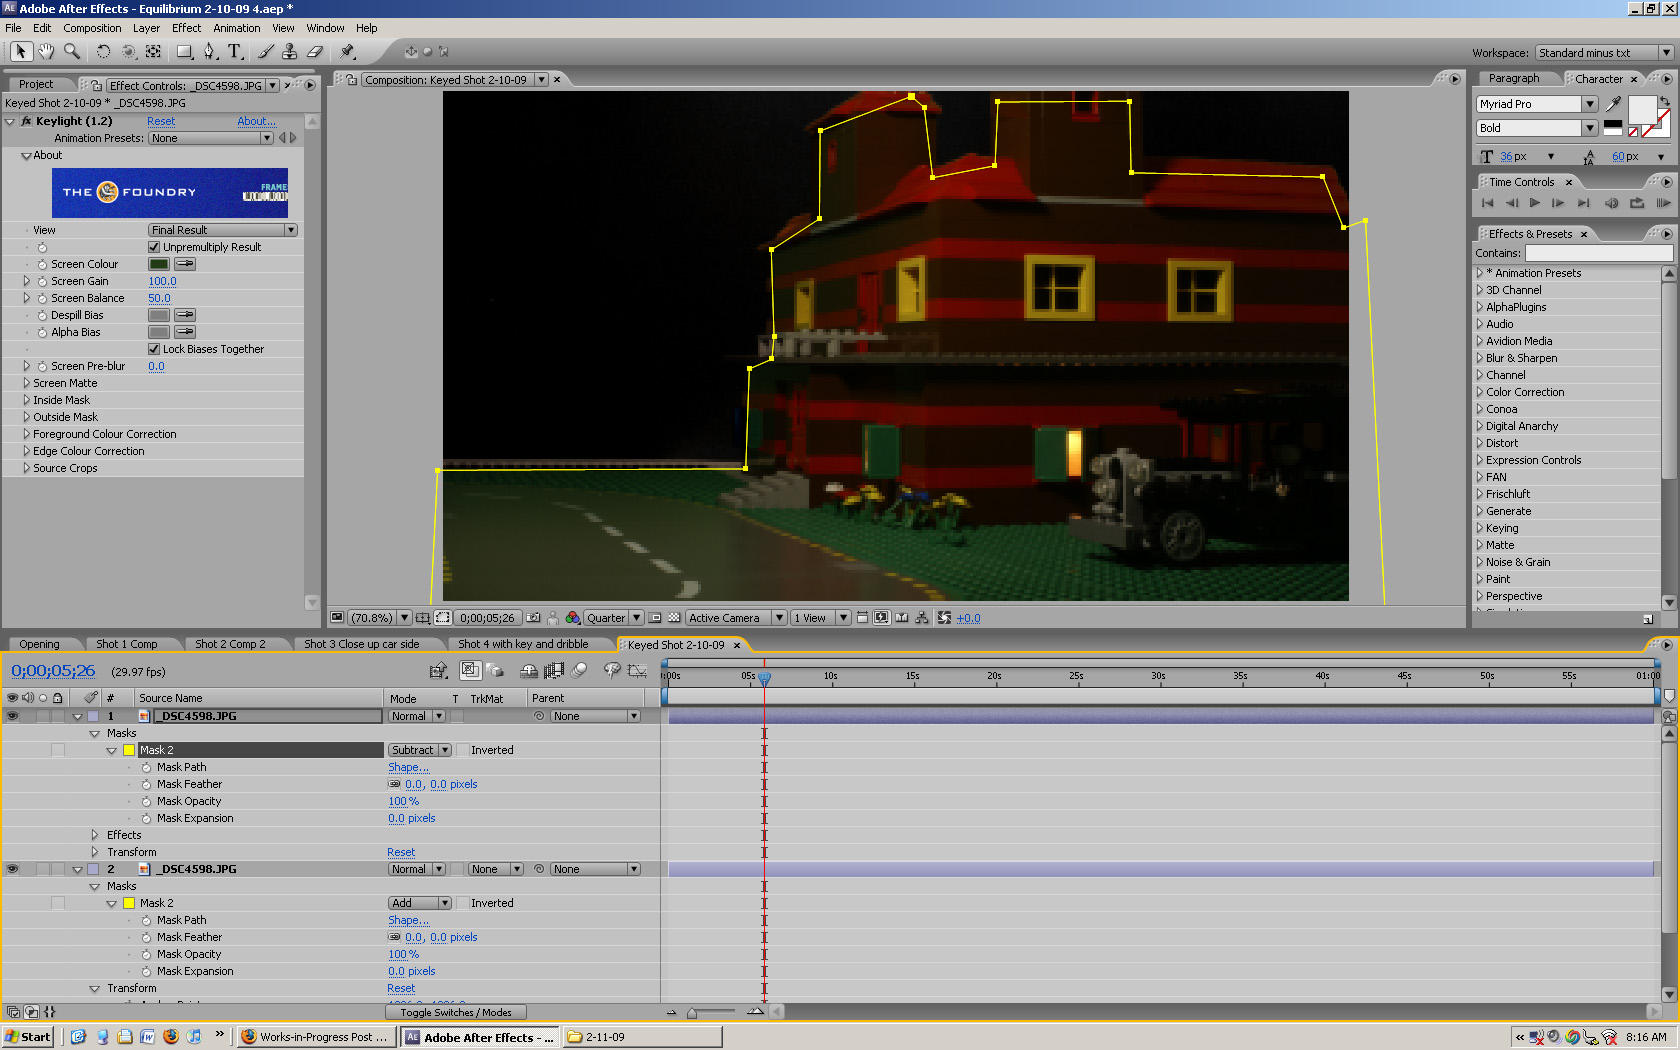Open the Workspace Standard minus txt dropdown

1605,53
